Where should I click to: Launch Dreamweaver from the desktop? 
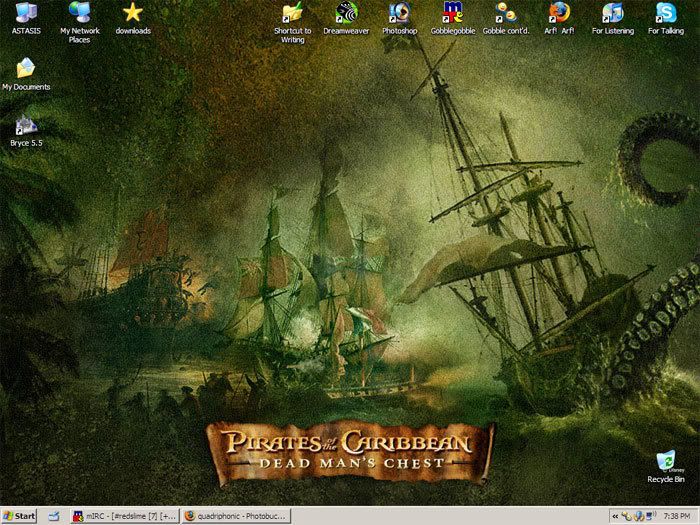346,14
